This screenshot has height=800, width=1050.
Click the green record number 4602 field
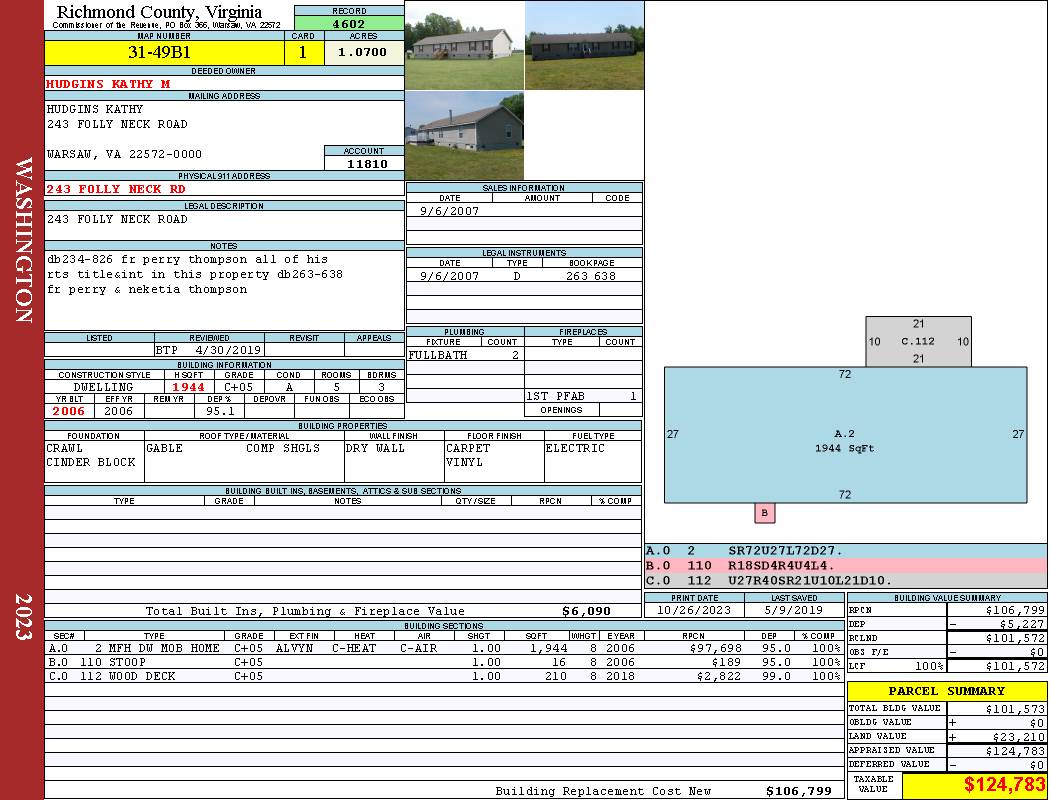(x=349, y=24)
